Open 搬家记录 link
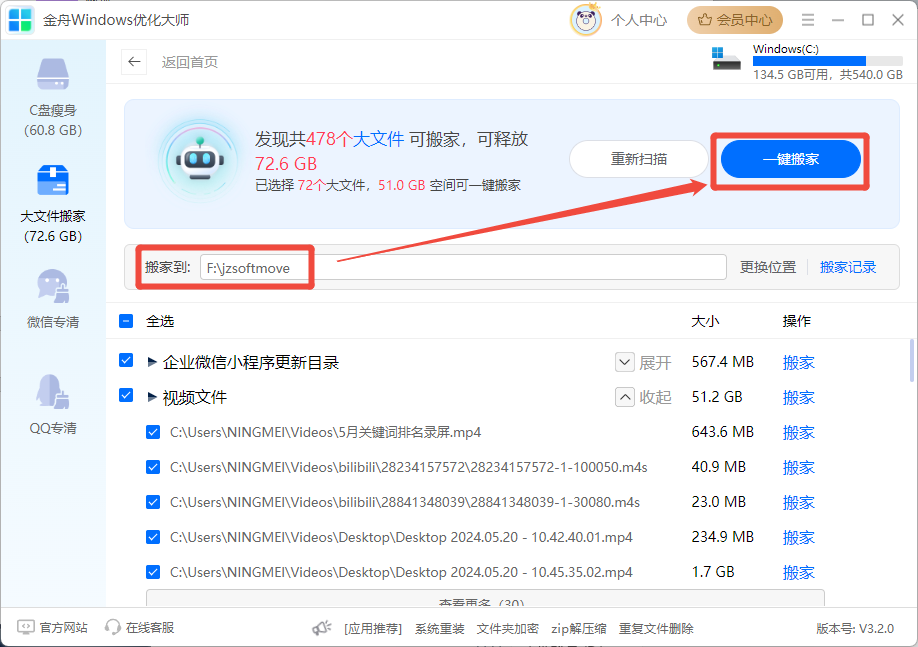The width and height of the screenshot is (918, 647). [848, 268]
